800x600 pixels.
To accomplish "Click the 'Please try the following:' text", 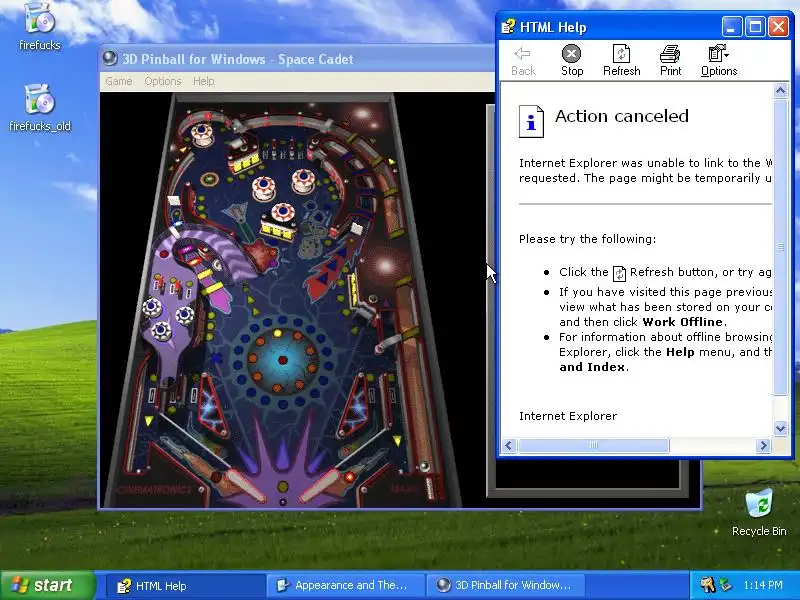I will click(x=587, y=239).
